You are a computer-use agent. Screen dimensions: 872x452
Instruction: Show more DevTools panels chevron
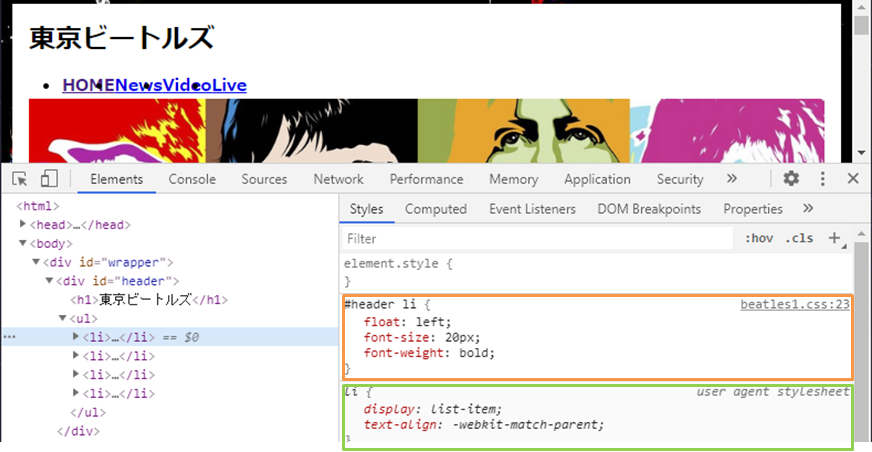[x=731, y=178]
